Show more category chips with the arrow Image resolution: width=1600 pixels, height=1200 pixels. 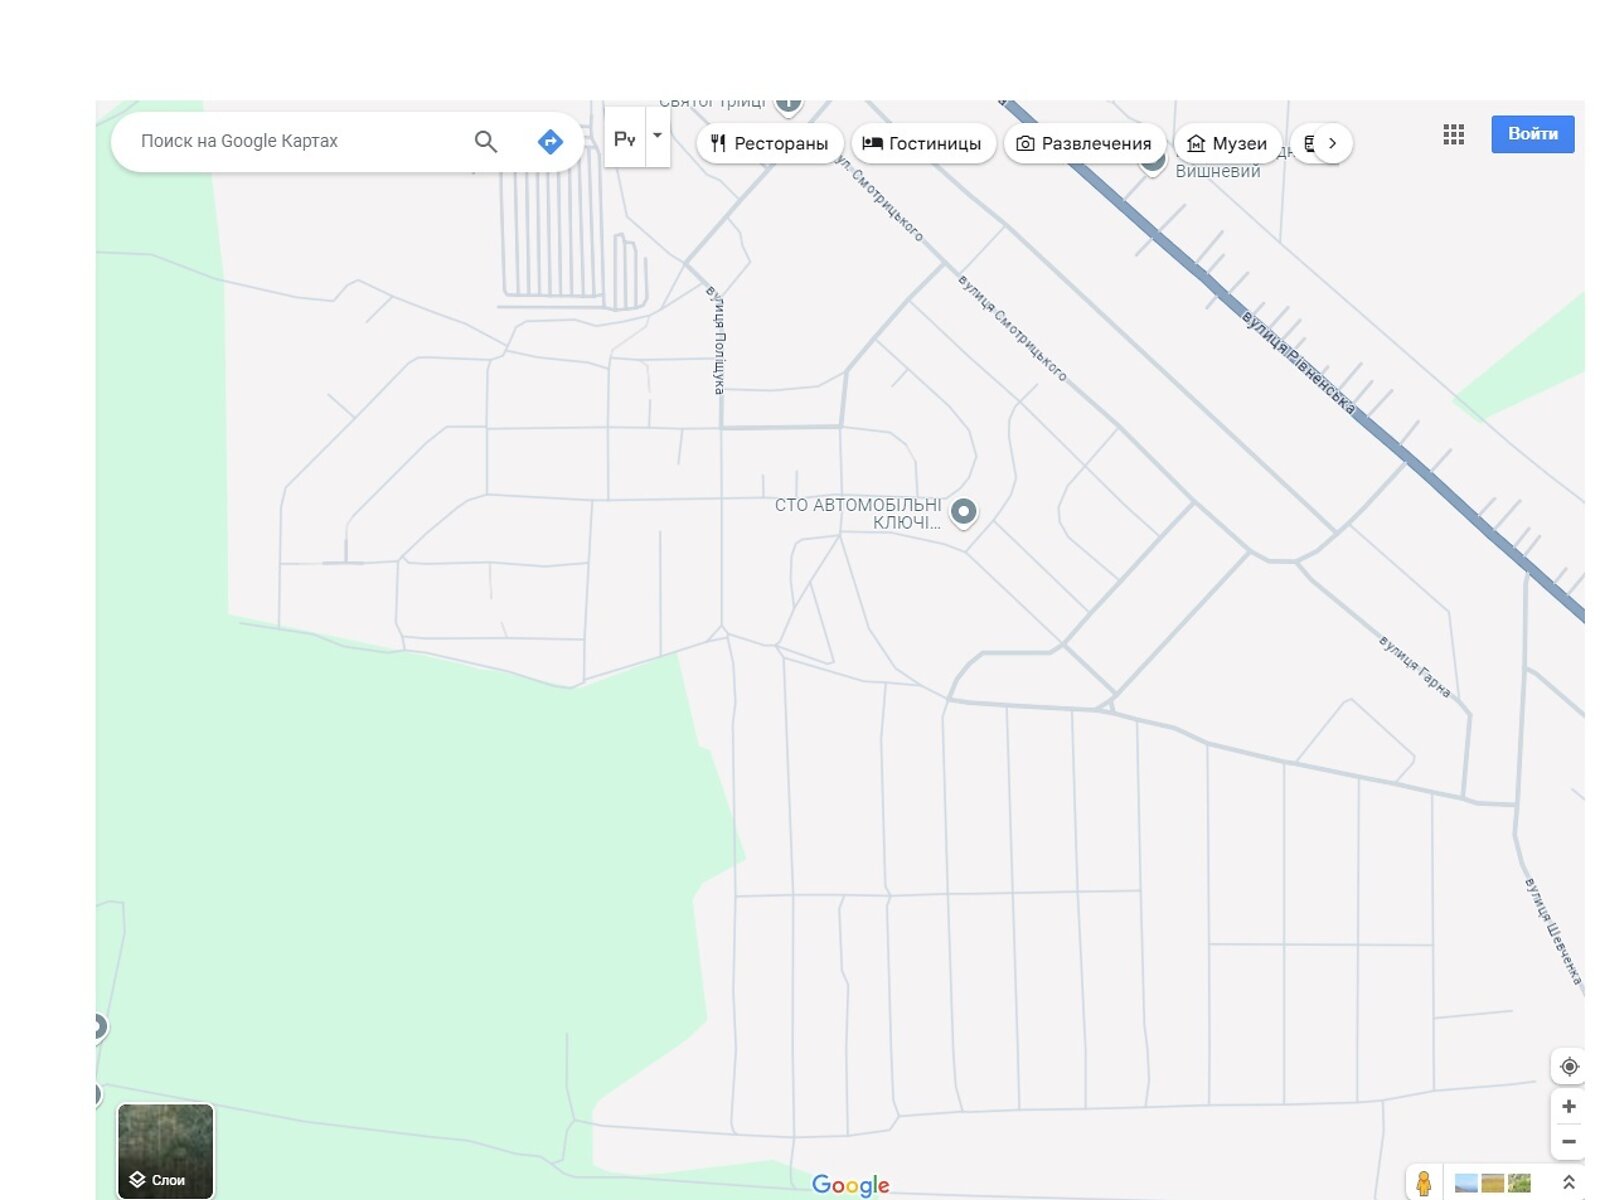[1332, 143]
